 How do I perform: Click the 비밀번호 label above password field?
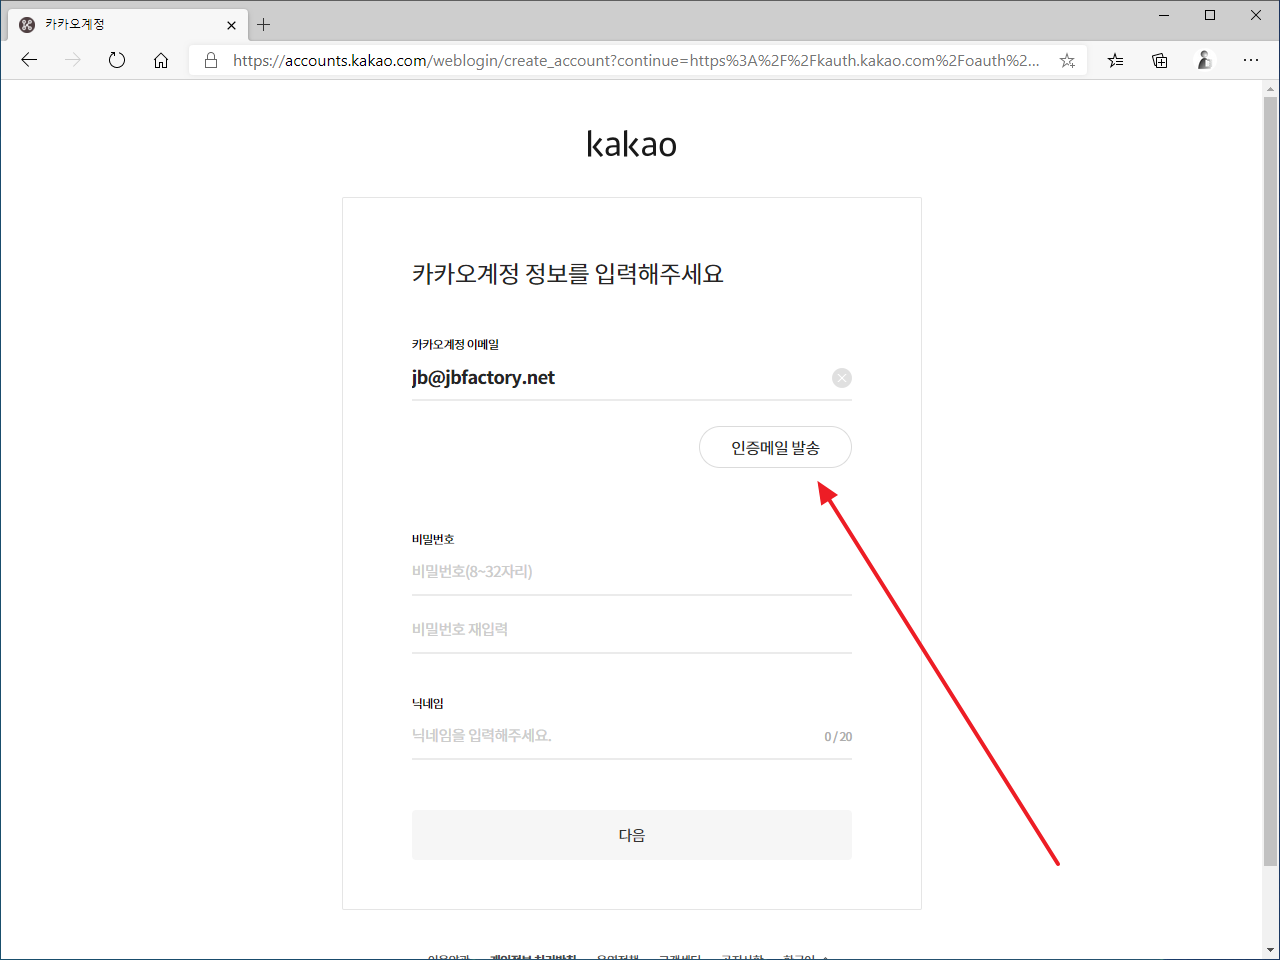point(433,539)
